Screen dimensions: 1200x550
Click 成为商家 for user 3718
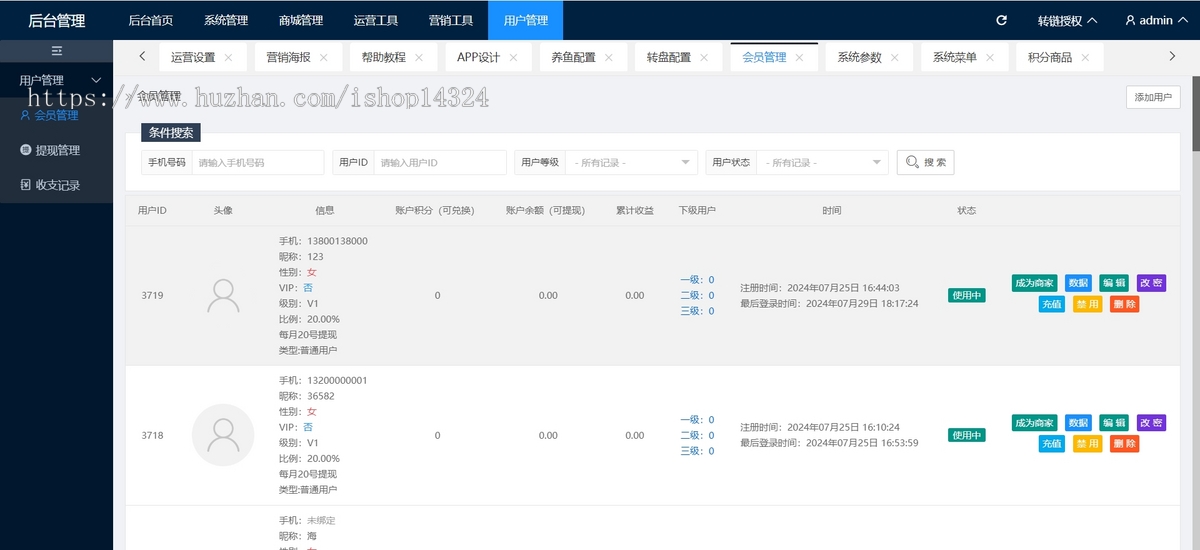point(1035,423)
